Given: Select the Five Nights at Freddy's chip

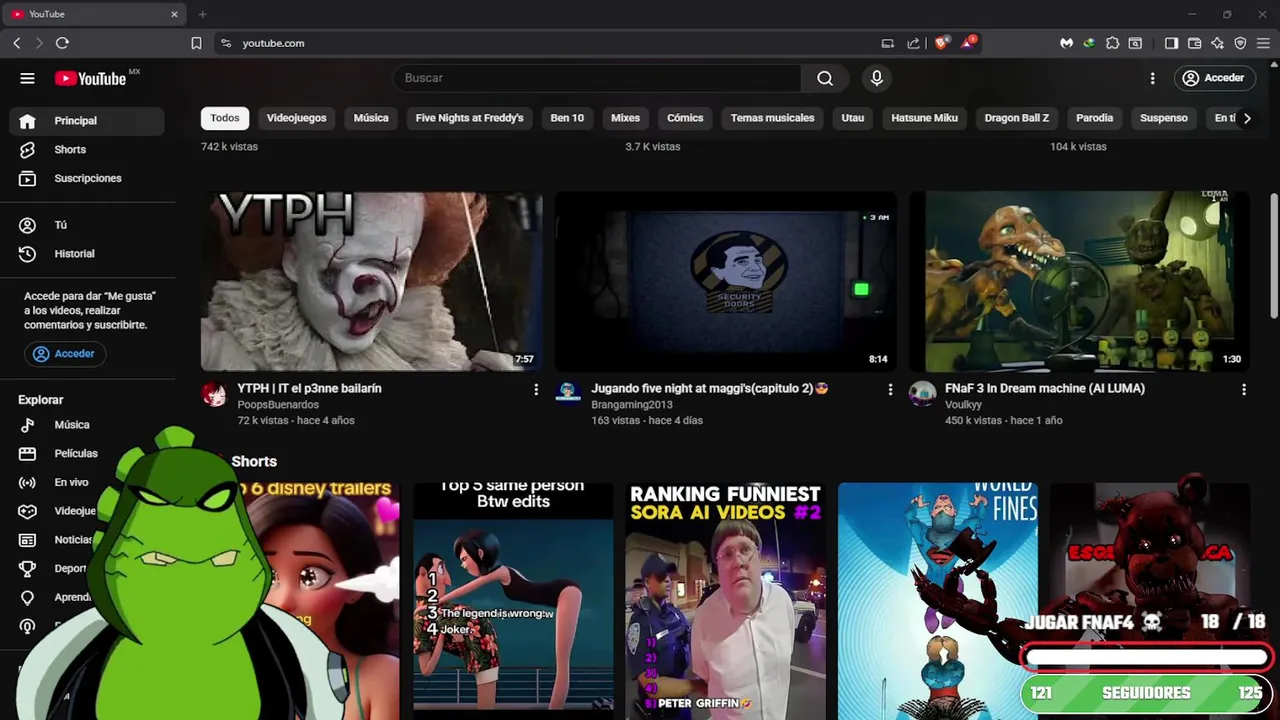Looking at the screenshot, I should 469,118.
